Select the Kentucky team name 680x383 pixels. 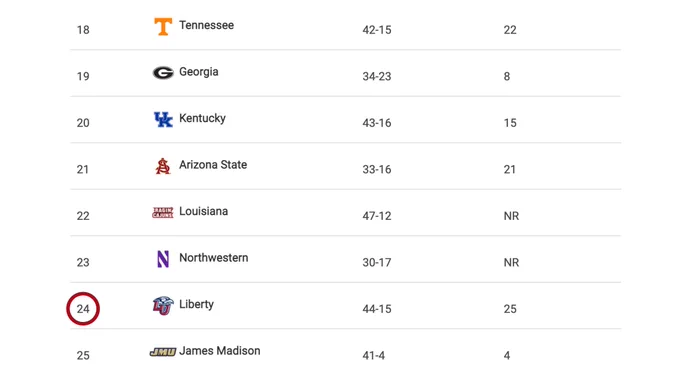pyautogui.click(x=203, y=118)
